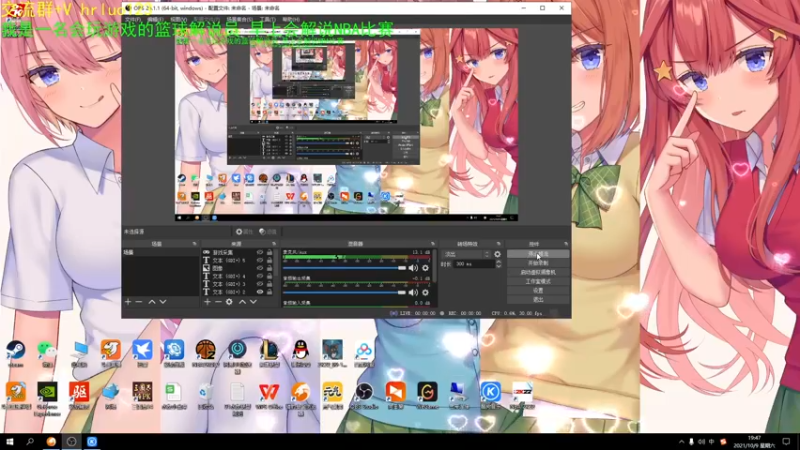
Task: Move selected source up
Action: pyautogui.click(x=242, y=302)
